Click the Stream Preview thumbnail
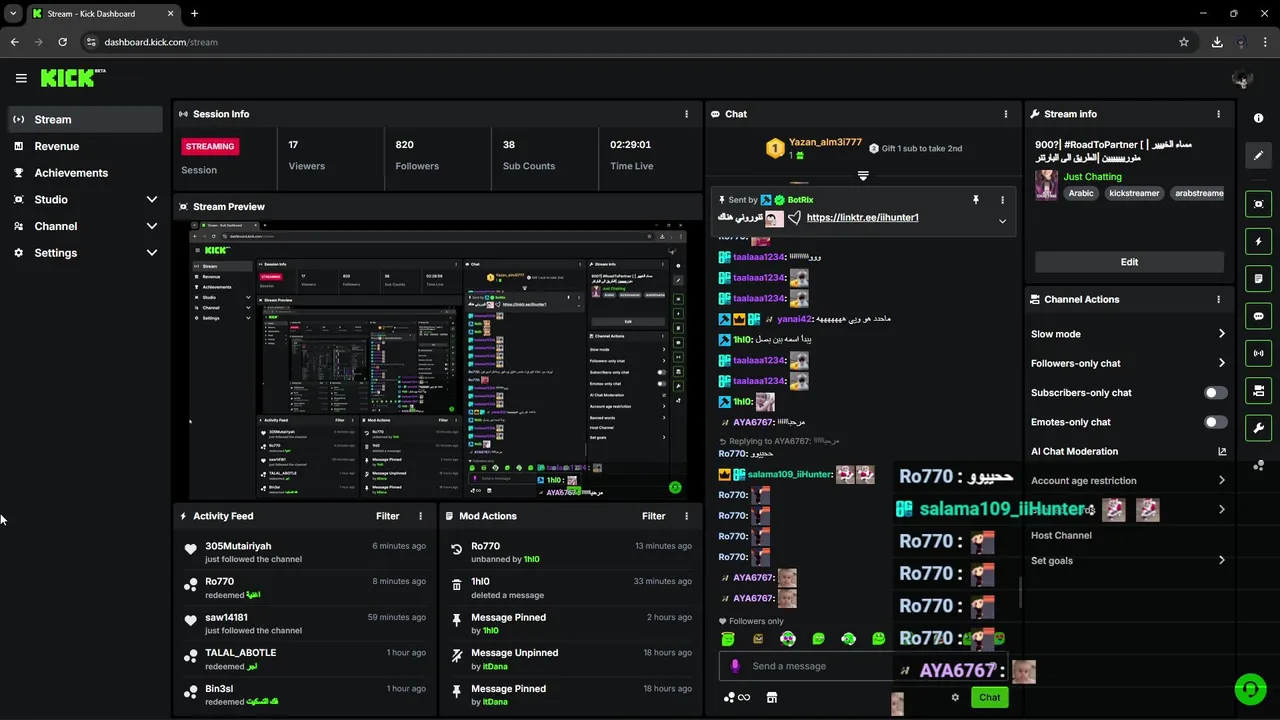The height and width of the screenshot is (720, 1280). pyautogui.click(x=438, y=360)
